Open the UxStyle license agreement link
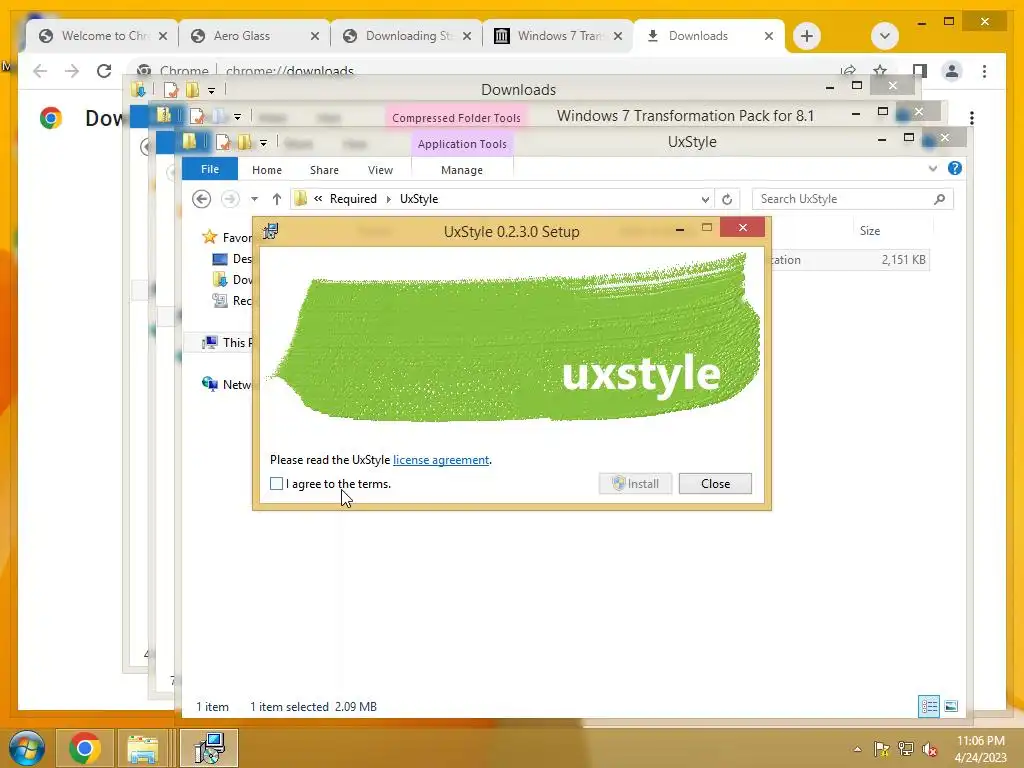1024x768 pixels. [x=441, y=460]
